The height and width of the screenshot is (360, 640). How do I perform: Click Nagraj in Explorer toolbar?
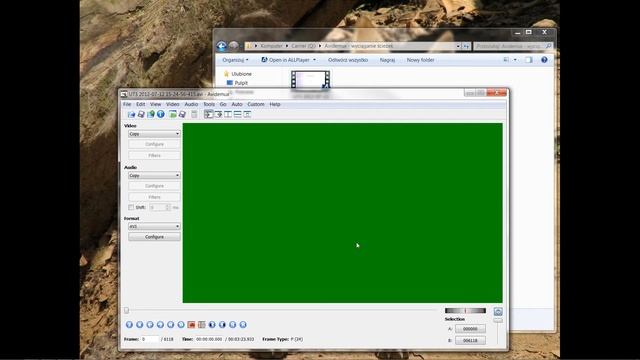[x=387, y=60]
